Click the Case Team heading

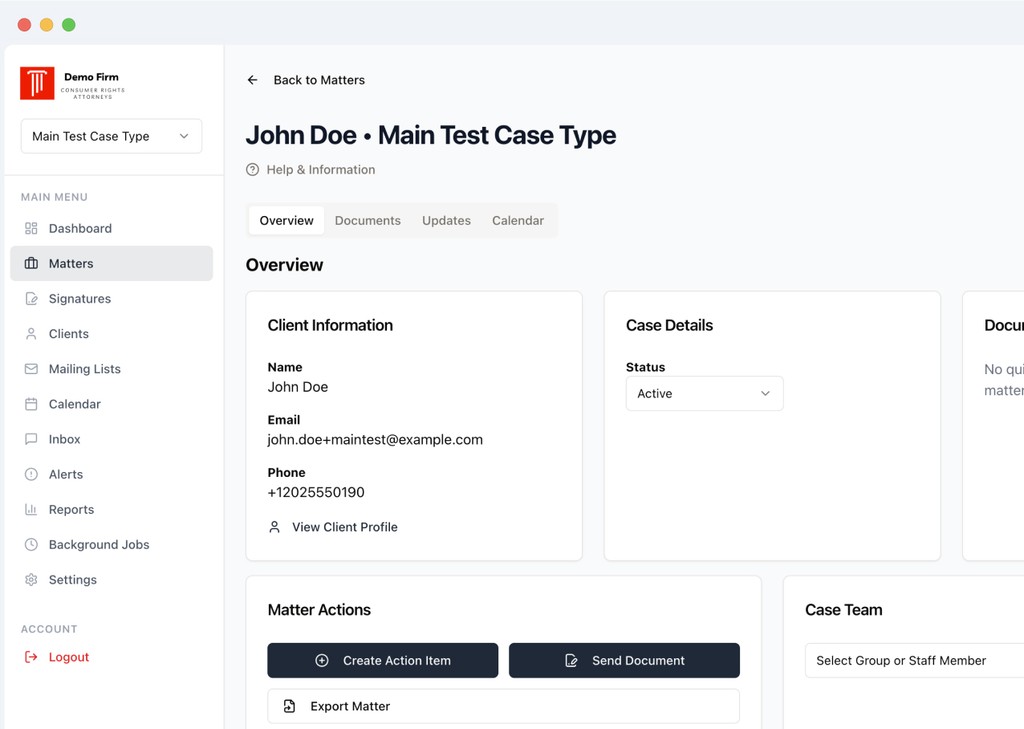[x=844, y=609]
